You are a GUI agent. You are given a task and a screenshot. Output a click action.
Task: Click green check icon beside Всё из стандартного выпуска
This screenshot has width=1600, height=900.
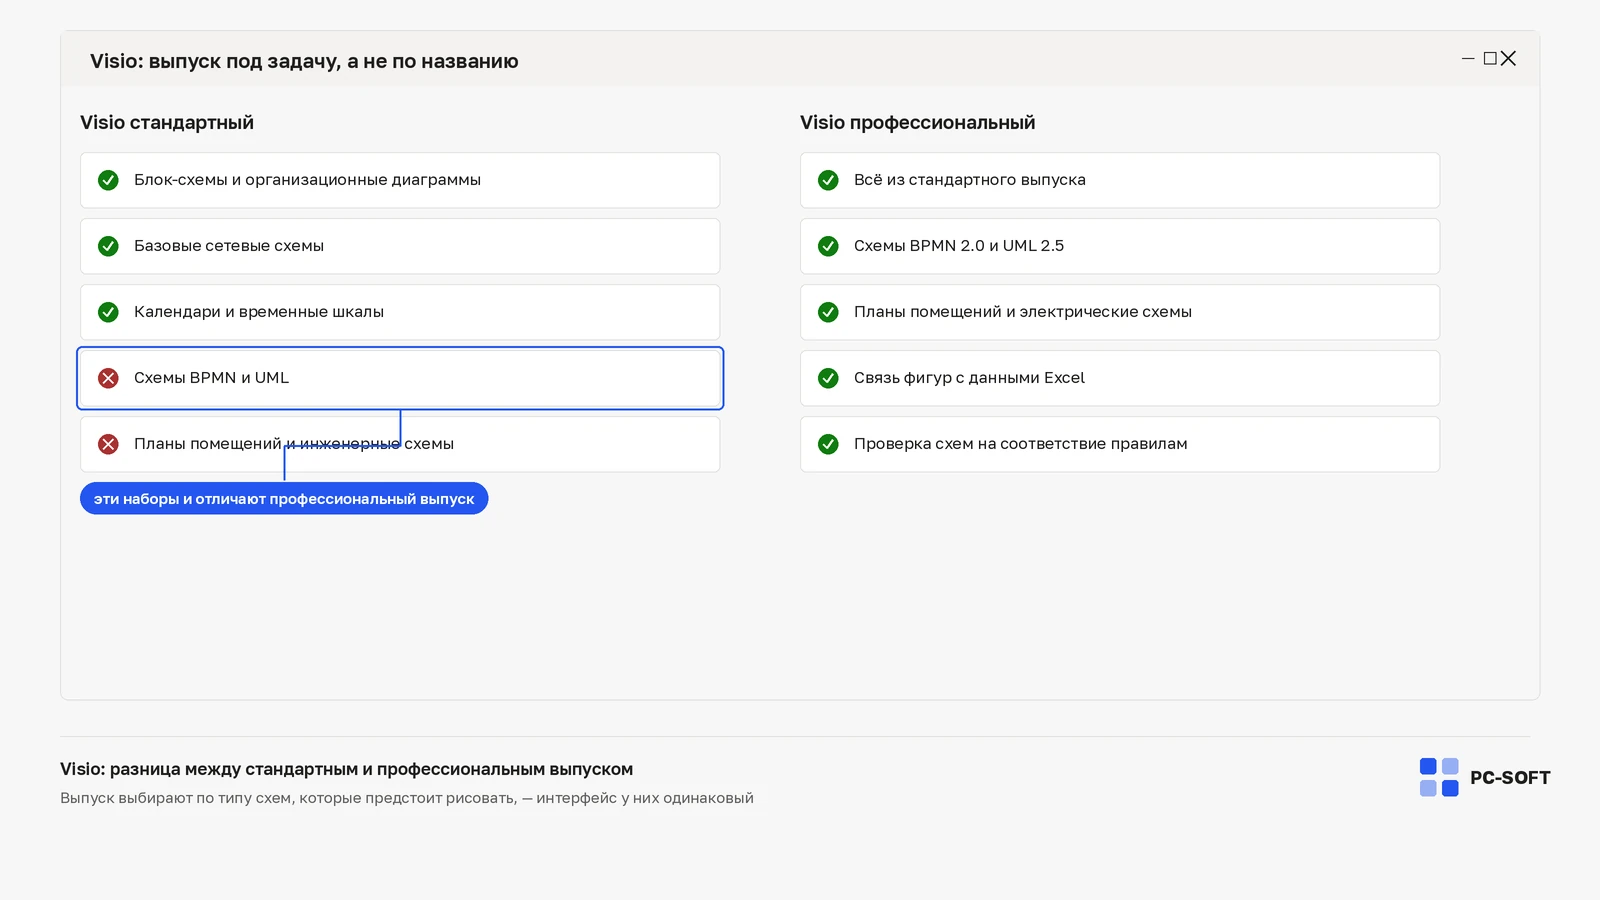click(828, 180)
